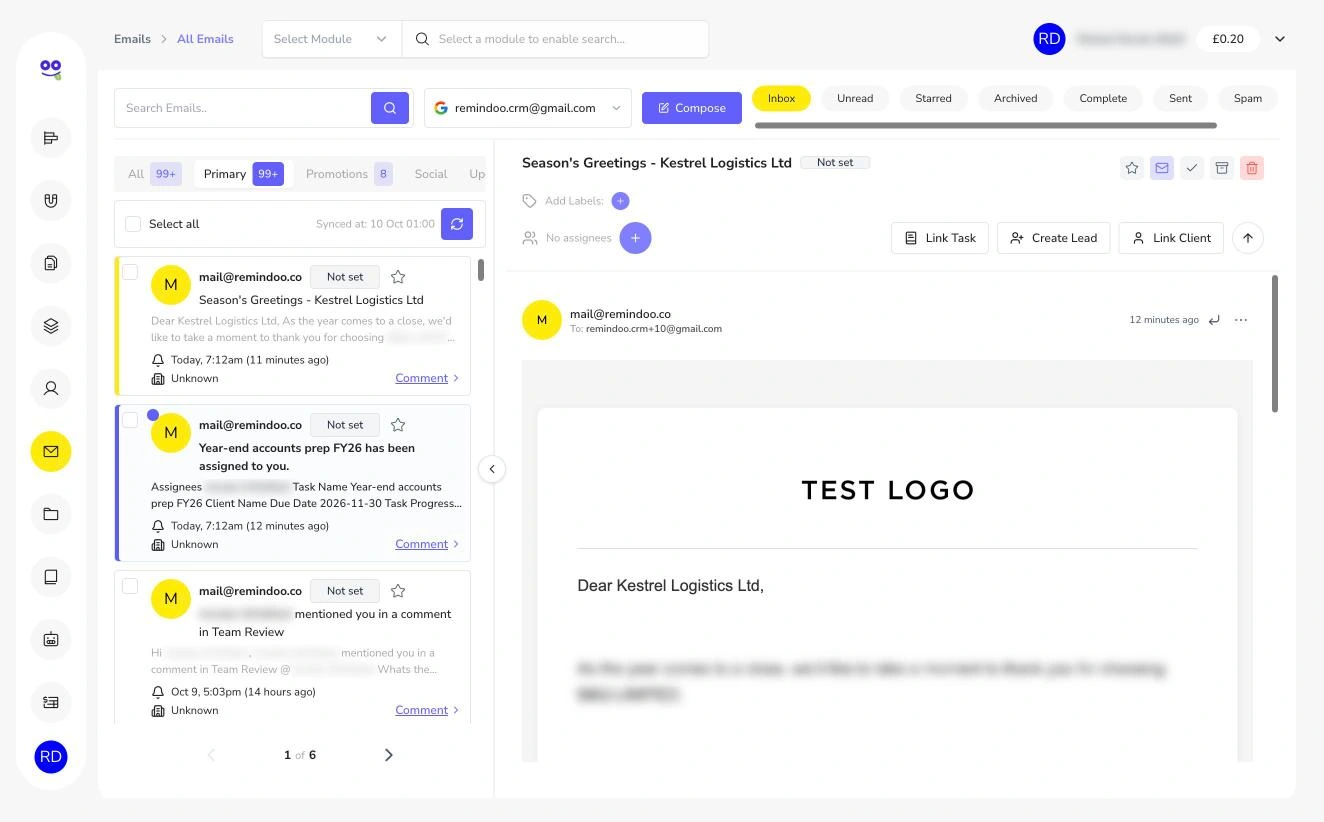Viewport: 1324px width, 822px height.
Task: Open the three-dot more options menu
Action: coord(1241,320)
